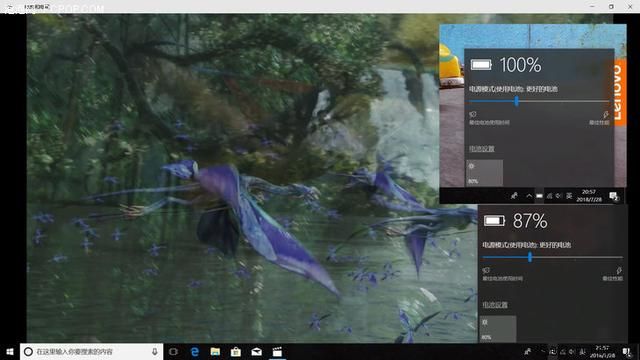Click the battery icon beside 87%
Image resolution: width=640 pixels, height=360 pixels.
coord(494,221)
